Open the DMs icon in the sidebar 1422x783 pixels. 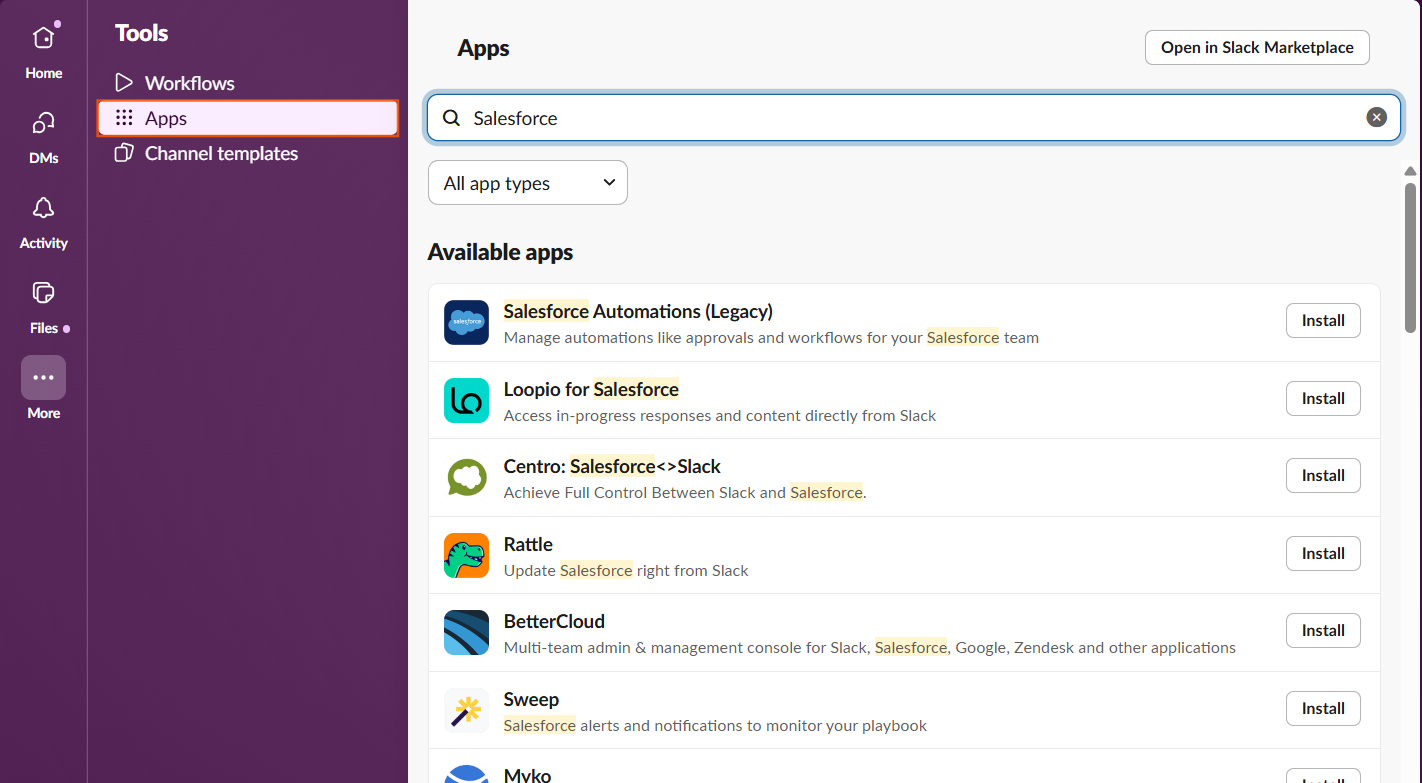click(43, 123)
